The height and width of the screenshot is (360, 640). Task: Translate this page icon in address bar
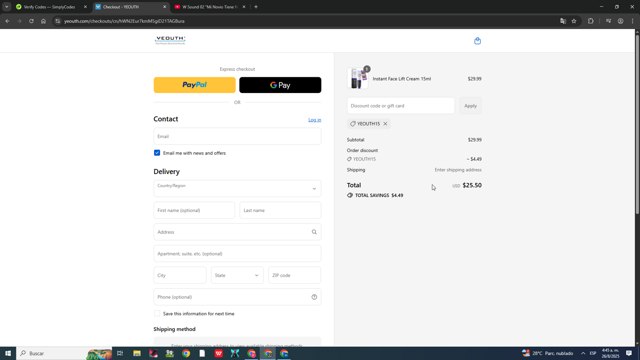tap(563, 21)
